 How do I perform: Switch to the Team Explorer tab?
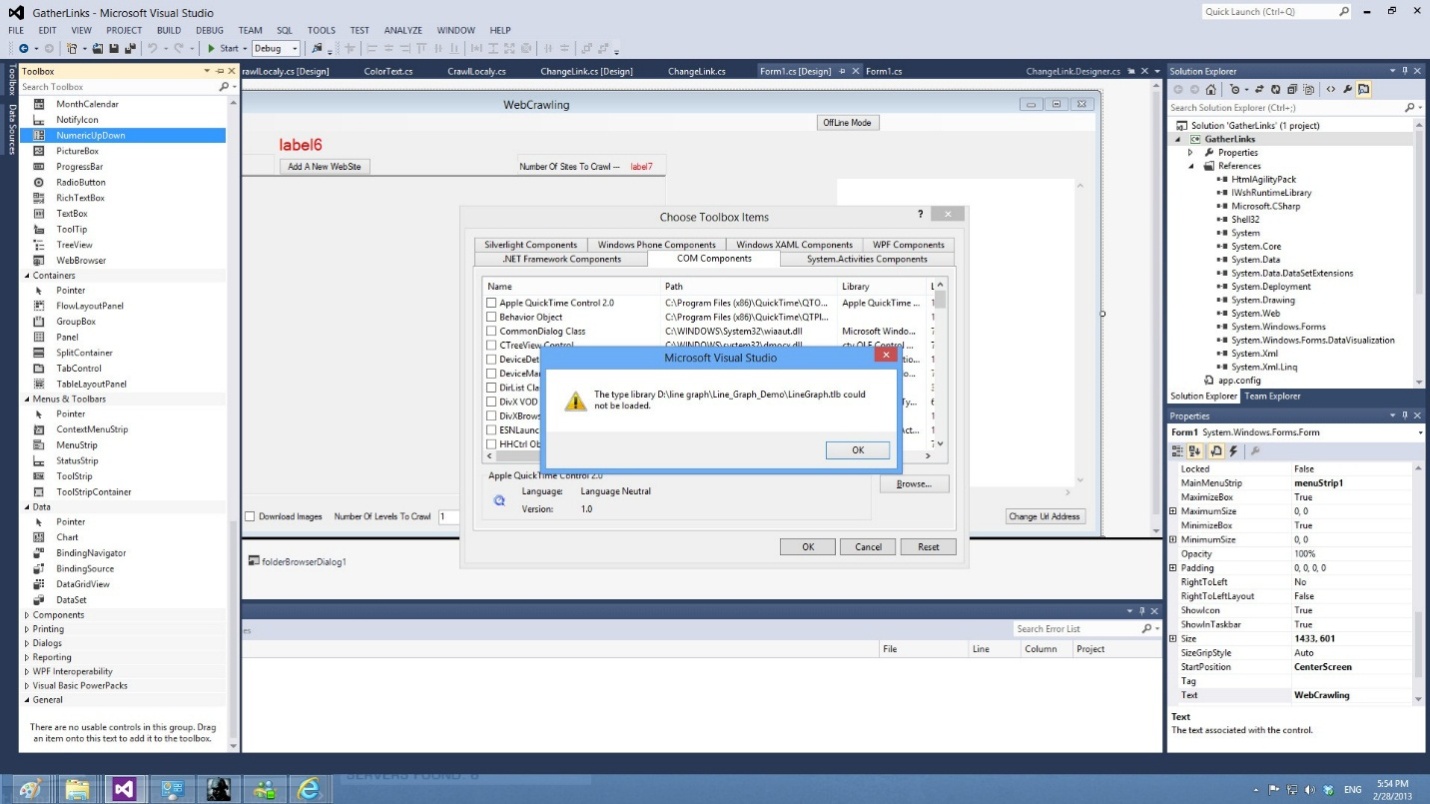click(x=1272, y=396)
